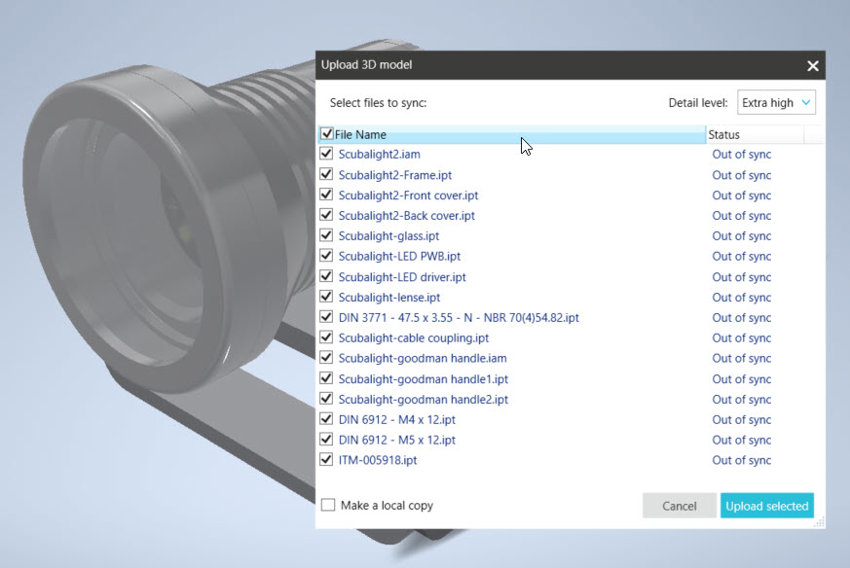The height and width of the screenshot is (568, 850).
Task: Uncheck the DIN 6912 - M4 x 12.ipt checkbox
Action: pos(326,418)
